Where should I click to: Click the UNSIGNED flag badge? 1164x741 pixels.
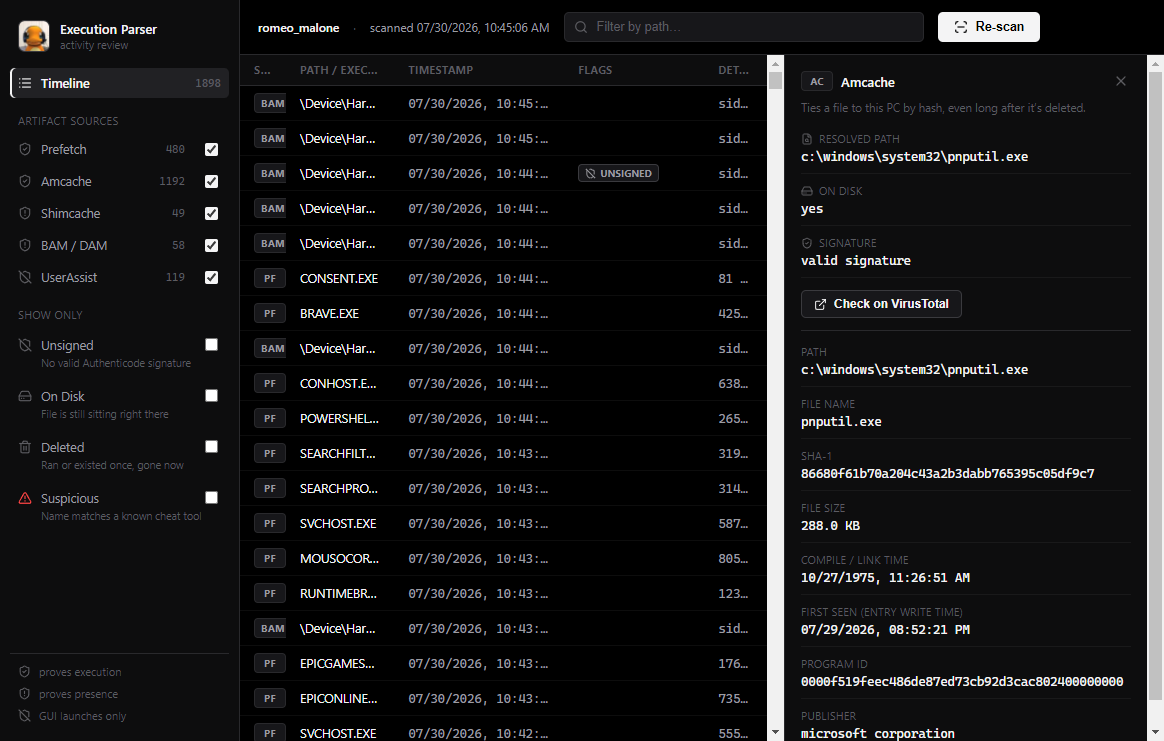(x=618, y=173)
